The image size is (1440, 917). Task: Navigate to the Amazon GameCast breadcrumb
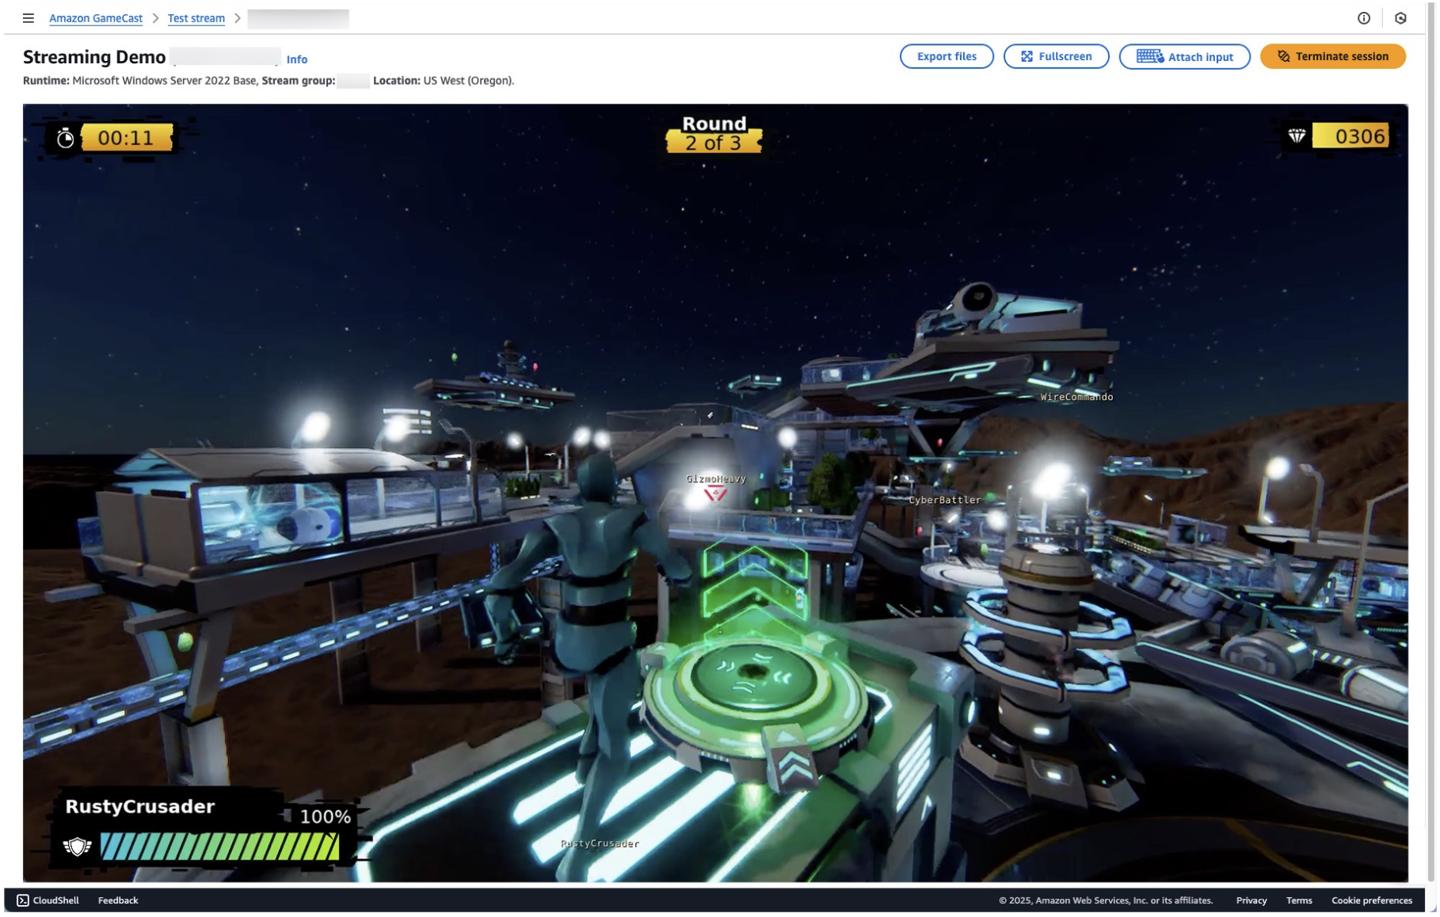coord(95,17)
